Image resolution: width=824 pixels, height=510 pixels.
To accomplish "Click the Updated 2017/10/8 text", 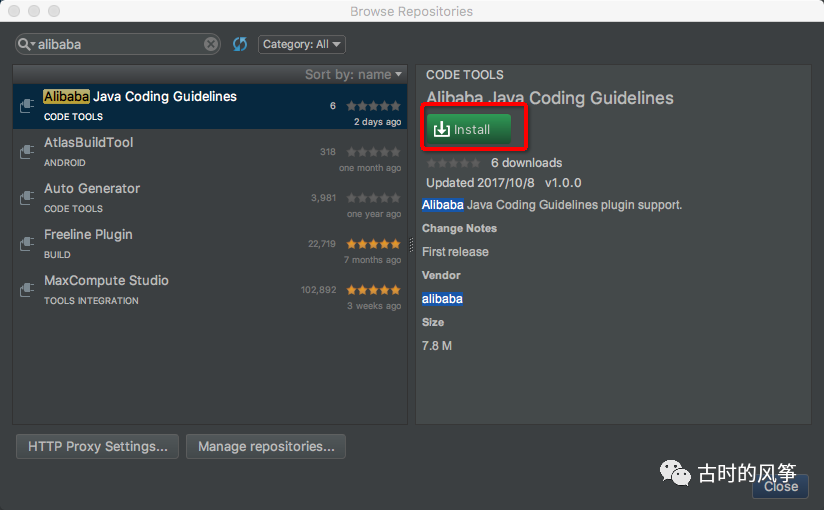I will (480, 183).
